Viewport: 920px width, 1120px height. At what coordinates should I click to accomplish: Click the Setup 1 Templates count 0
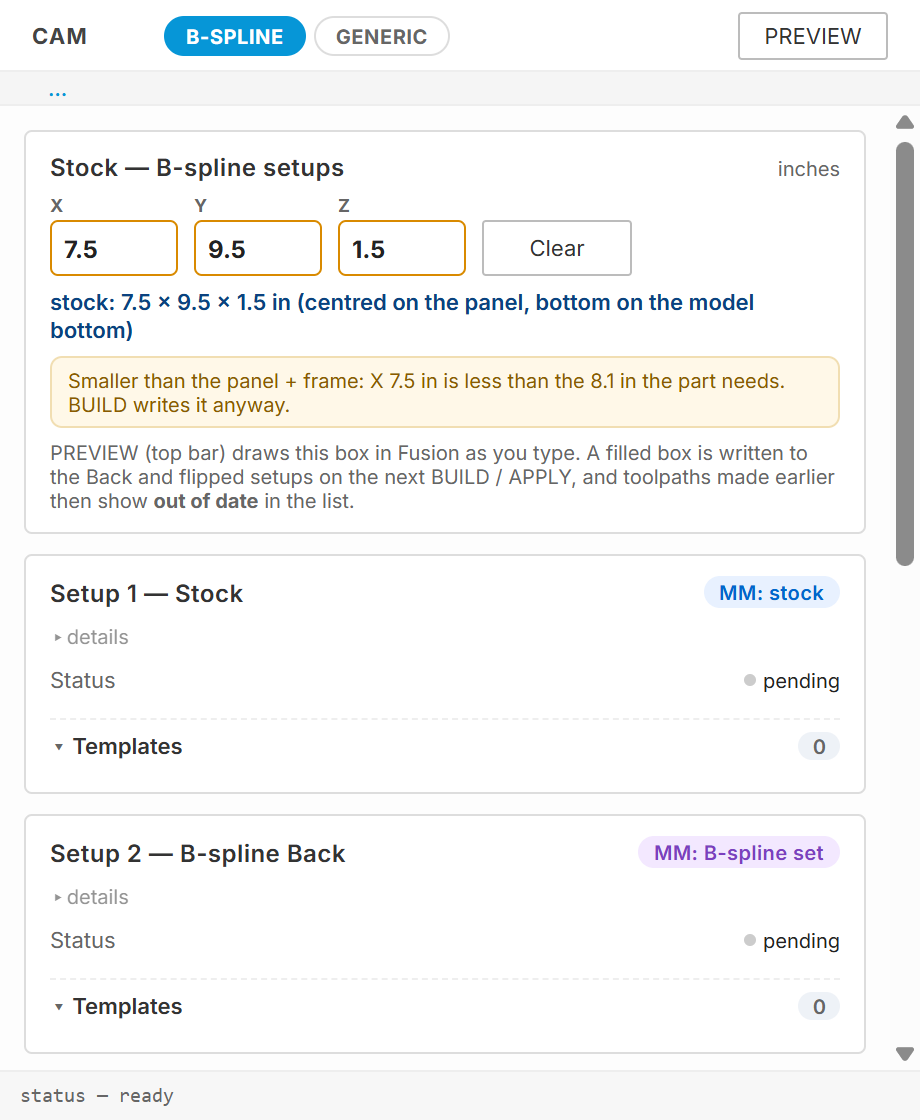pyautogui.click(x=819, y=746)
